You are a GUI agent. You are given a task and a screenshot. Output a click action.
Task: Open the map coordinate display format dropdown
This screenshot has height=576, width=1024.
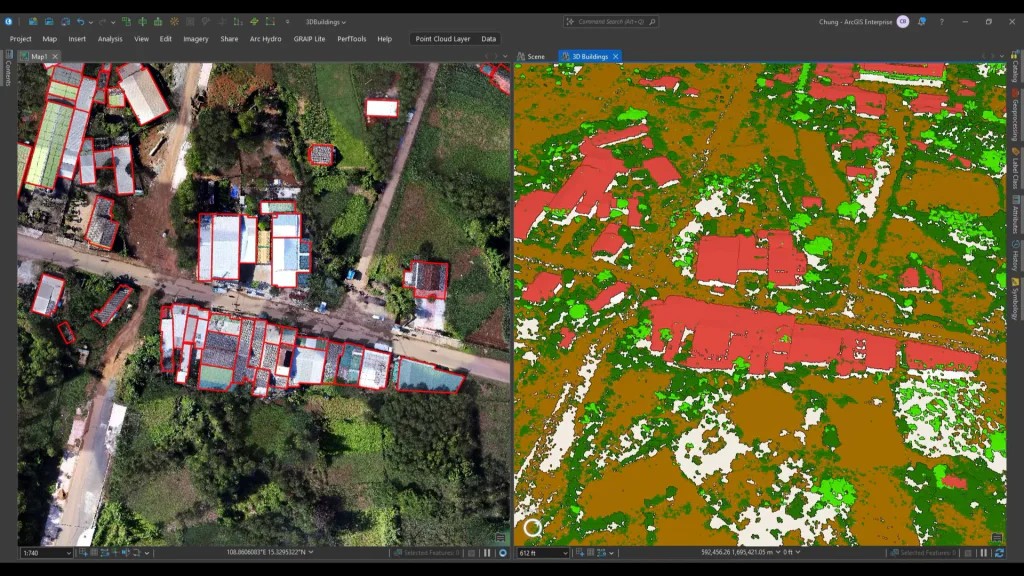(x=311, y=552)
